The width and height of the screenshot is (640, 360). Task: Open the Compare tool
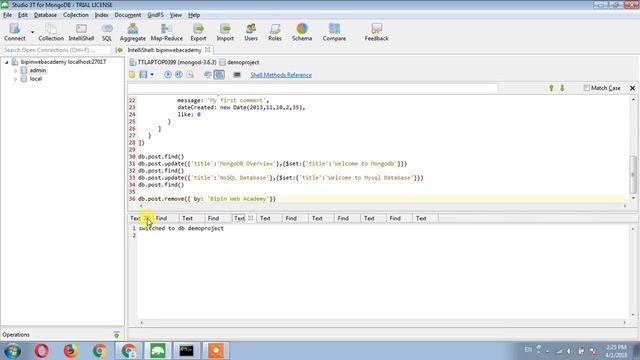[x=334, y=32]
